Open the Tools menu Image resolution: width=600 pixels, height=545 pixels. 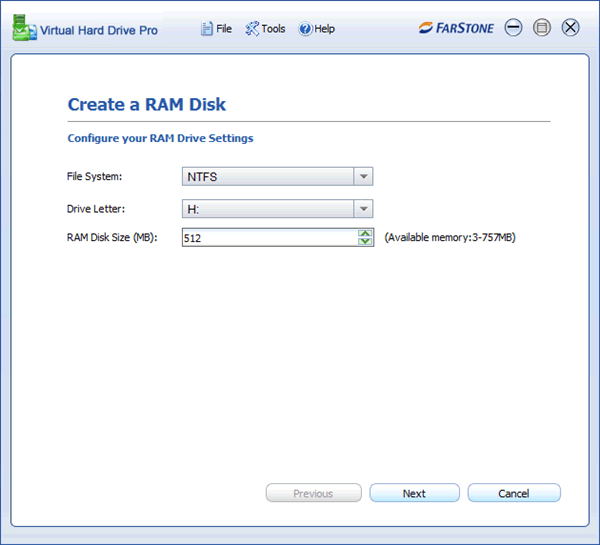point(265,29)
